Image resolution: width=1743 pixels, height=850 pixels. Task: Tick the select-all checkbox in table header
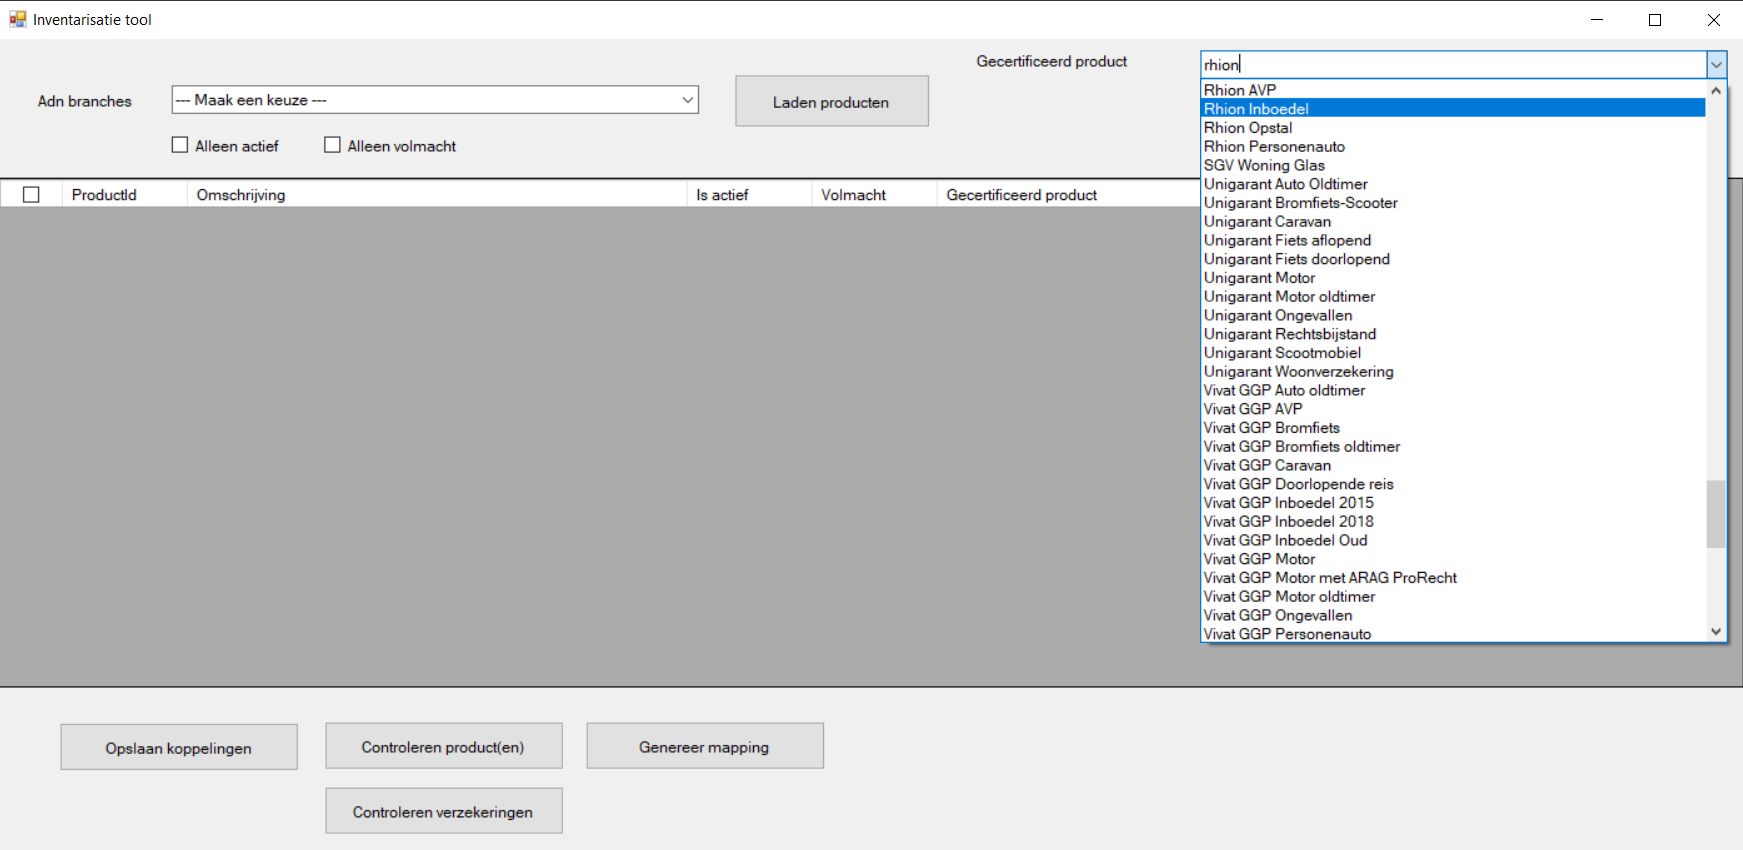(31, 195)
